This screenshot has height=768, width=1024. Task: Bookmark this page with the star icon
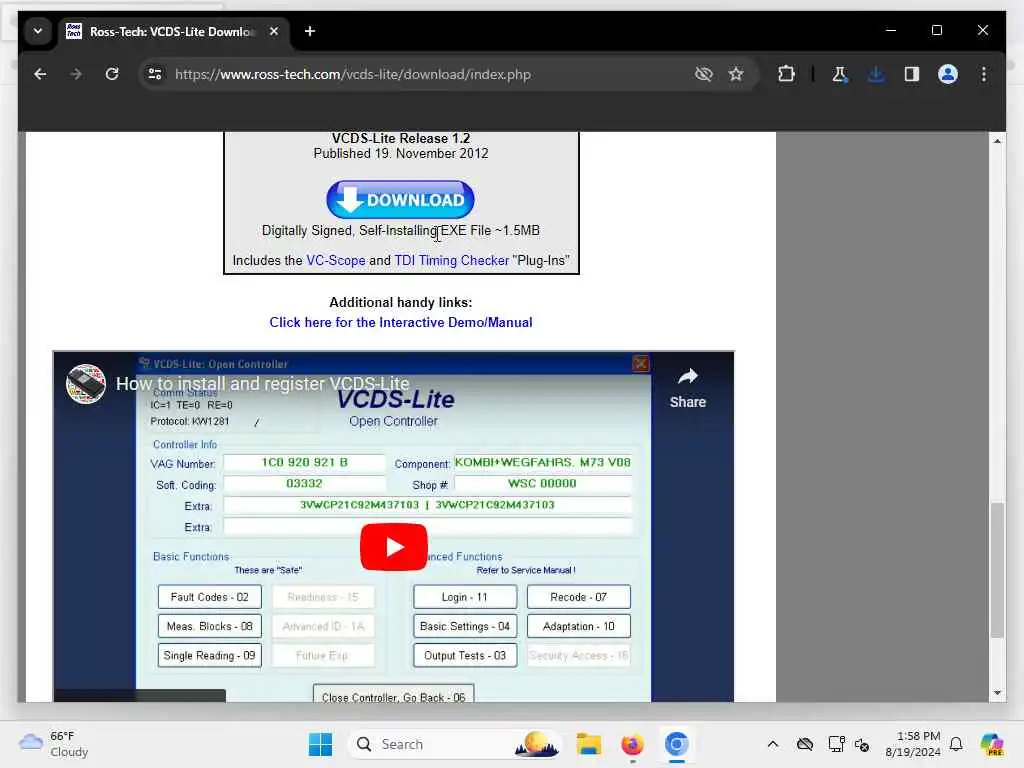pyautogui.click(x=736, y=74)
